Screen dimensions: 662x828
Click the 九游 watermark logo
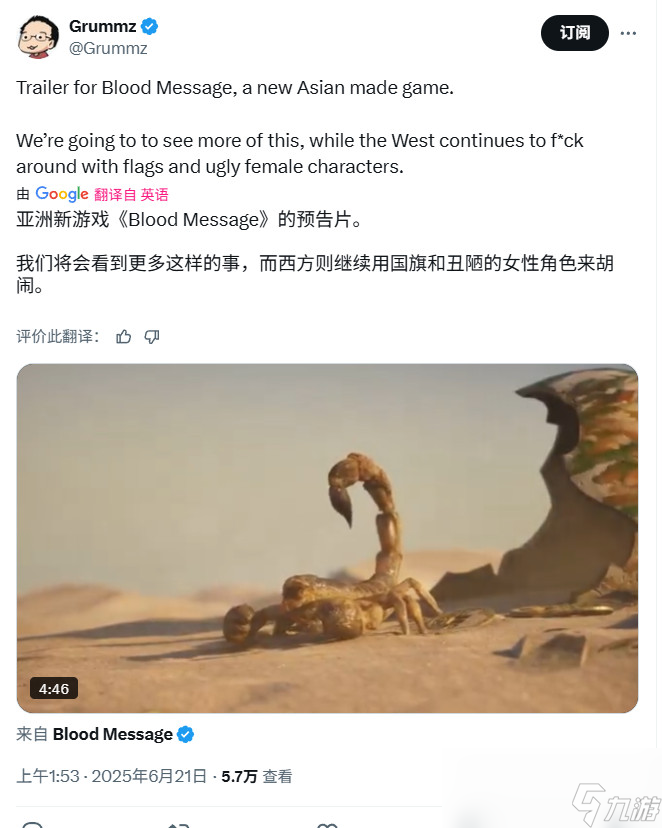tap(617, 806)
